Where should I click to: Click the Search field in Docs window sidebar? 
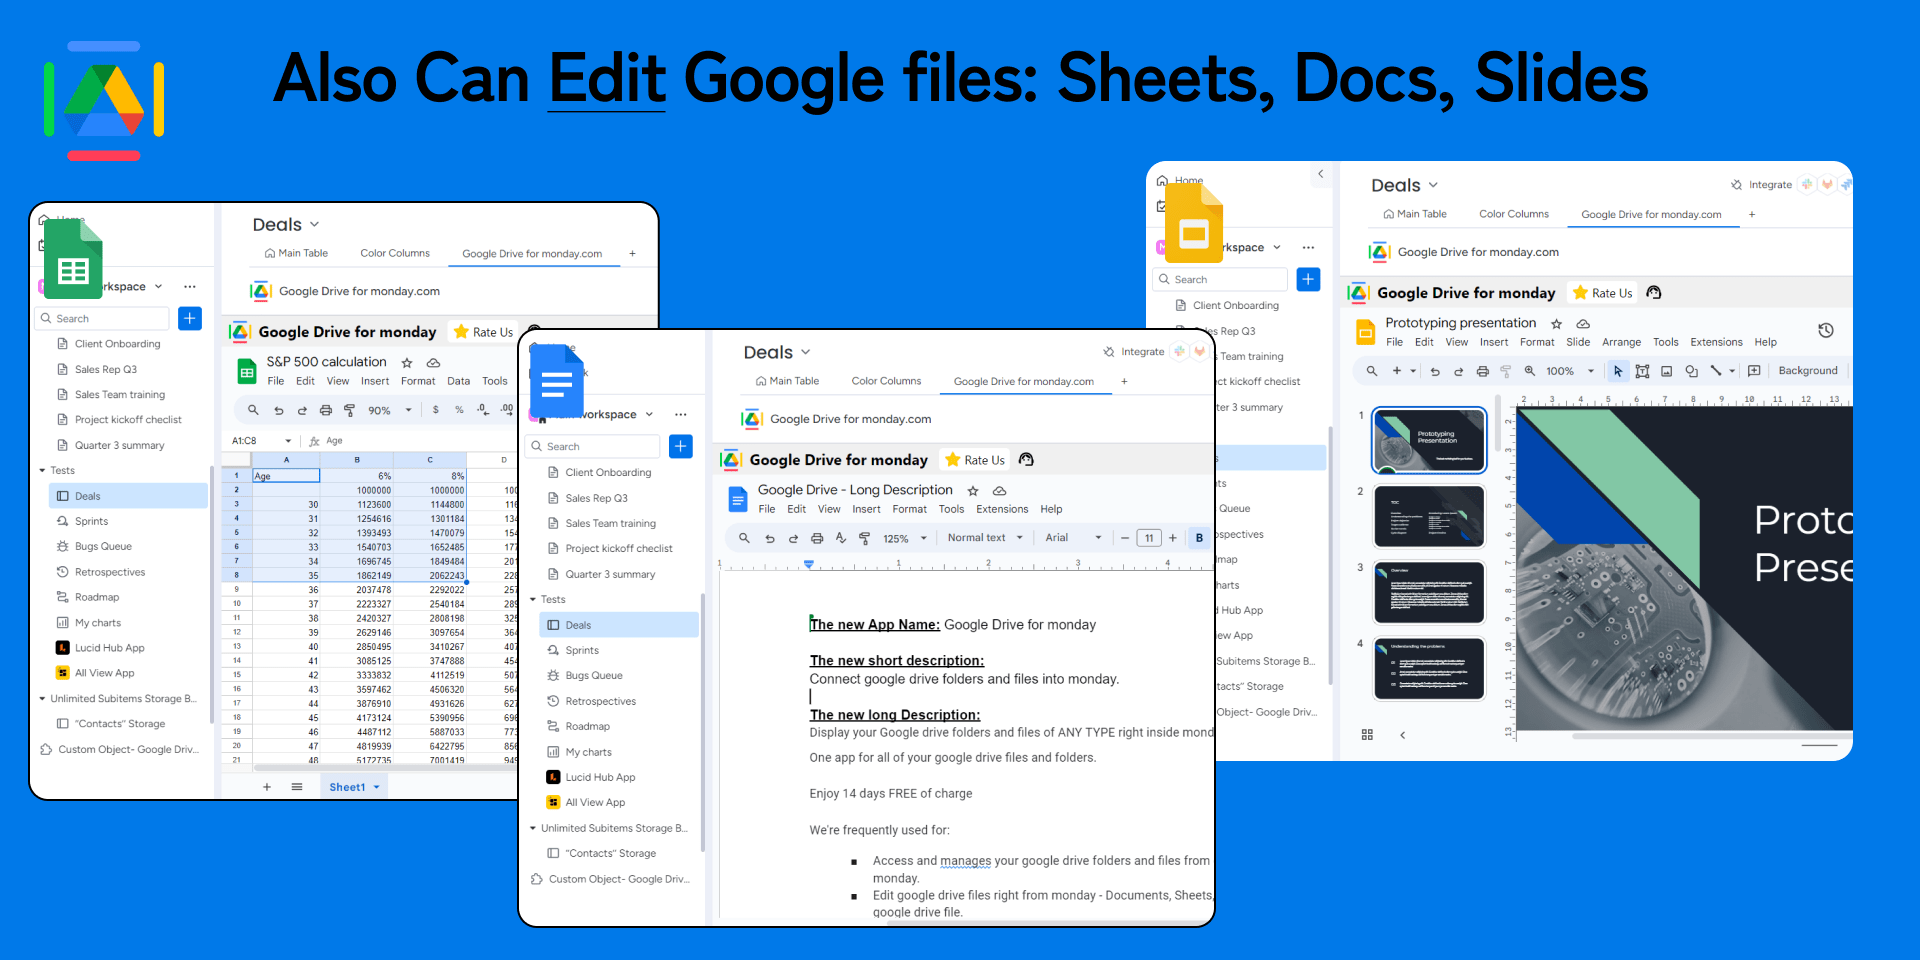(592, 446)
